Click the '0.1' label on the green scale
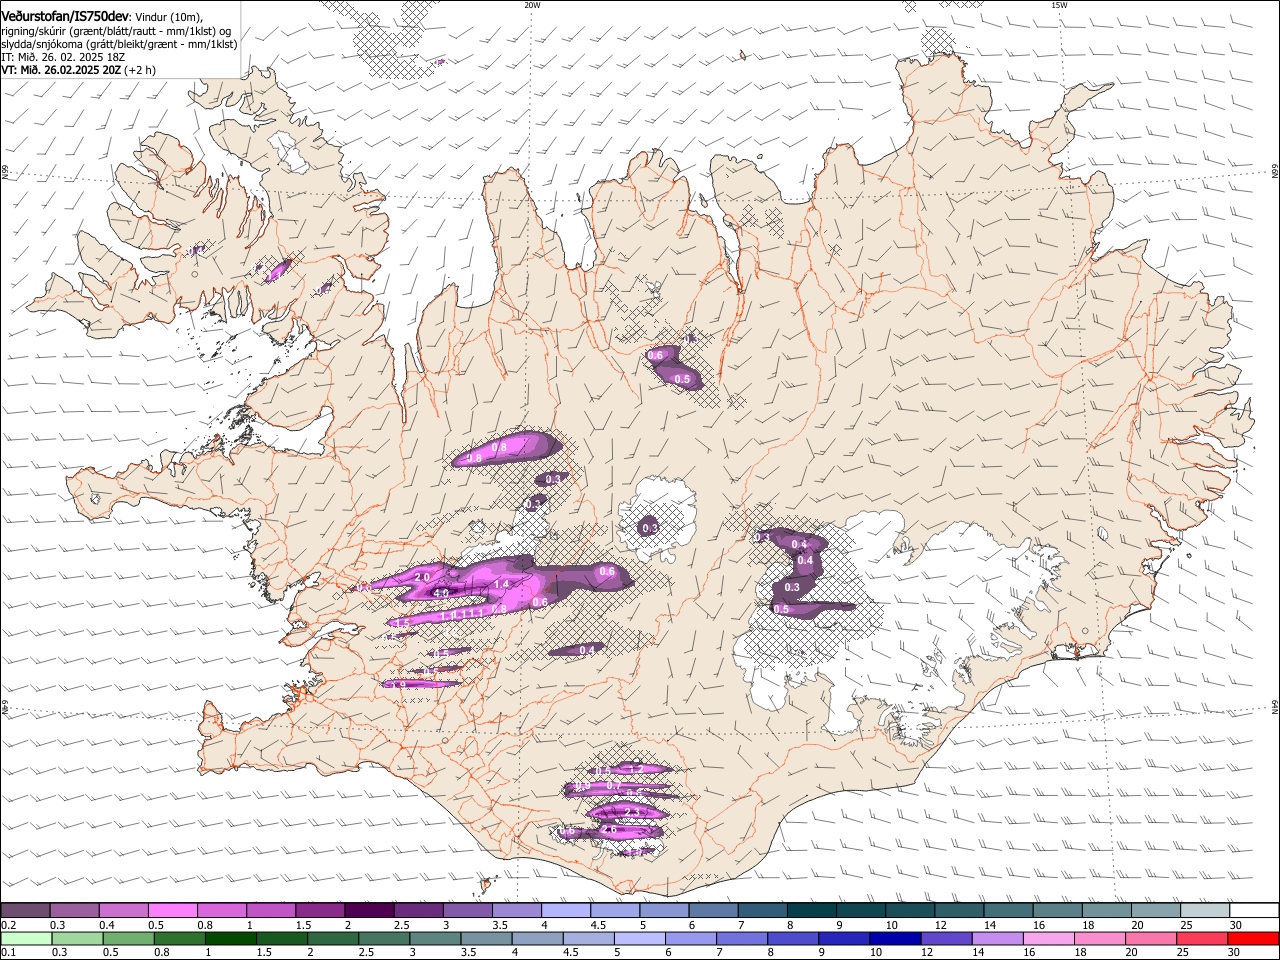 coord(8,953)
